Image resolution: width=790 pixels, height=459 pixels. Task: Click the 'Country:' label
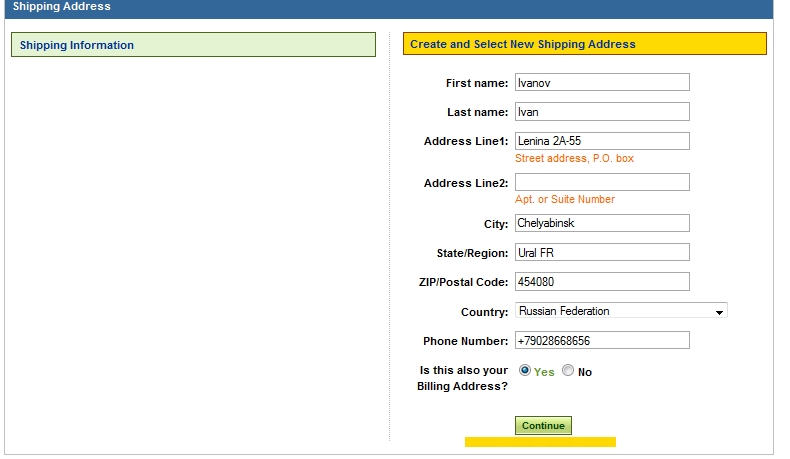484,312
